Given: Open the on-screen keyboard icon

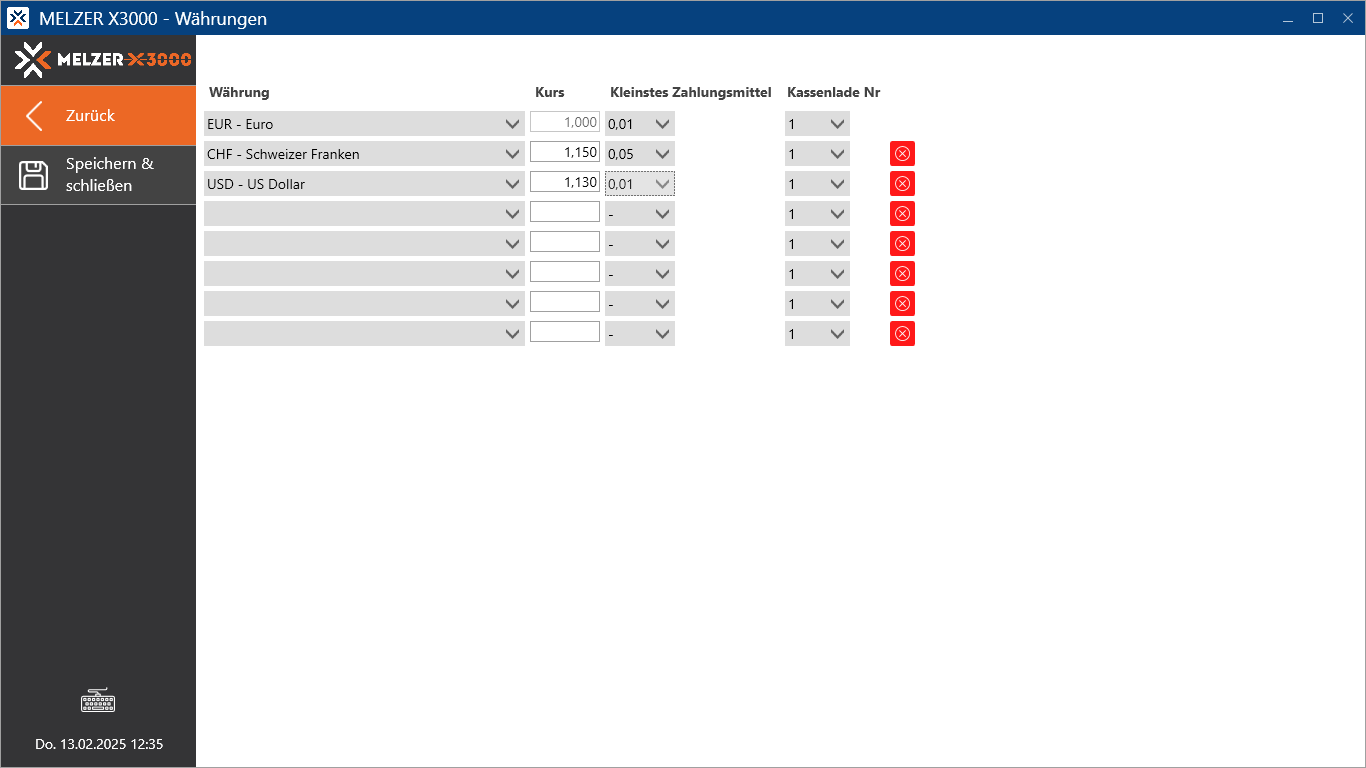Looking at the screenshot, I should pos(98,701).
